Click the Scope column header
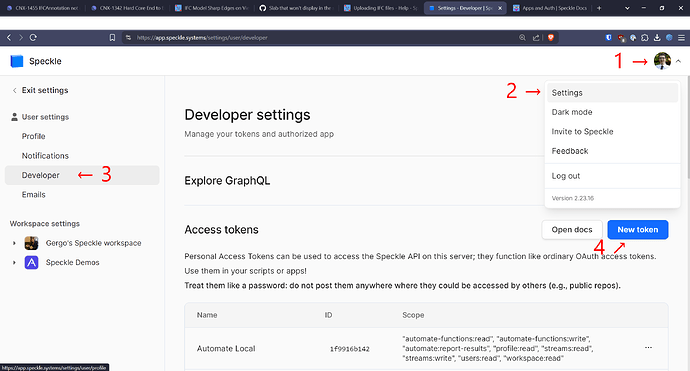This screenshot has height=371, width=690. [413, 315]
